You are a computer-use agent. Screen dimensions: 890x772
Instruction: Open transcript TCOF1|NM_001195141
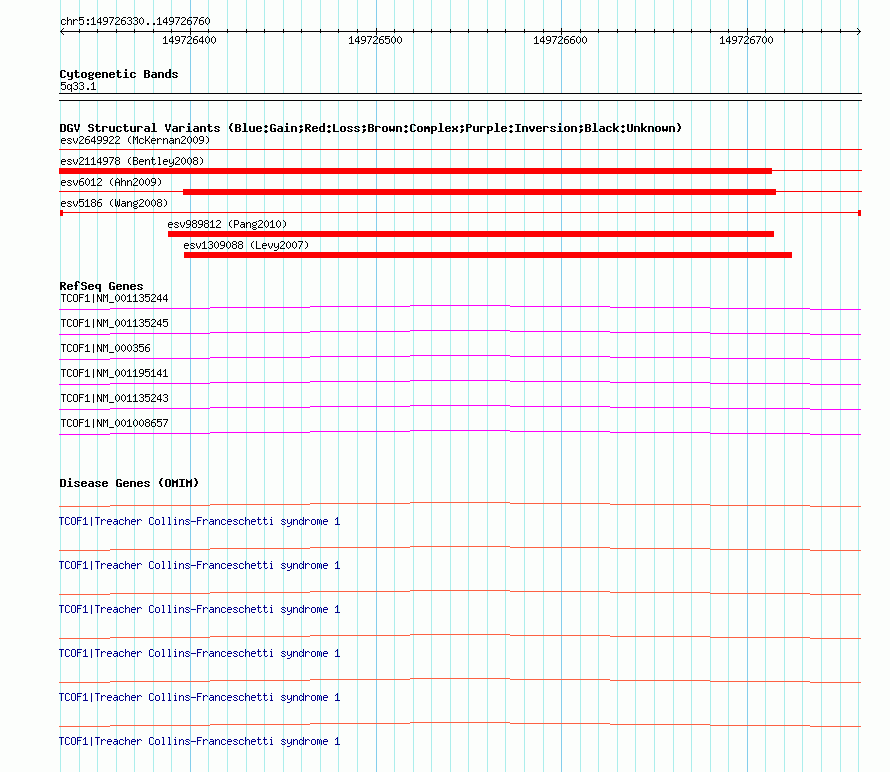point(114,374)
